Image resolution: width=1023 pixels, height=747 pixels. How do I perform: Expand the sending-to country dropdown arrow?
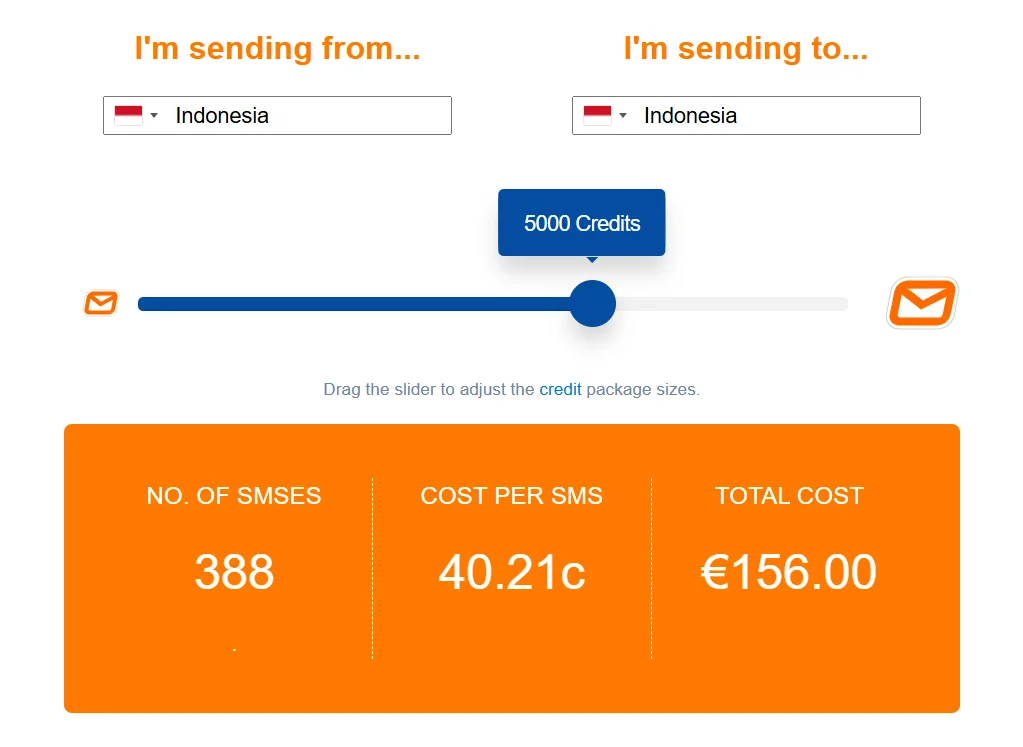(x=623, y=116)
